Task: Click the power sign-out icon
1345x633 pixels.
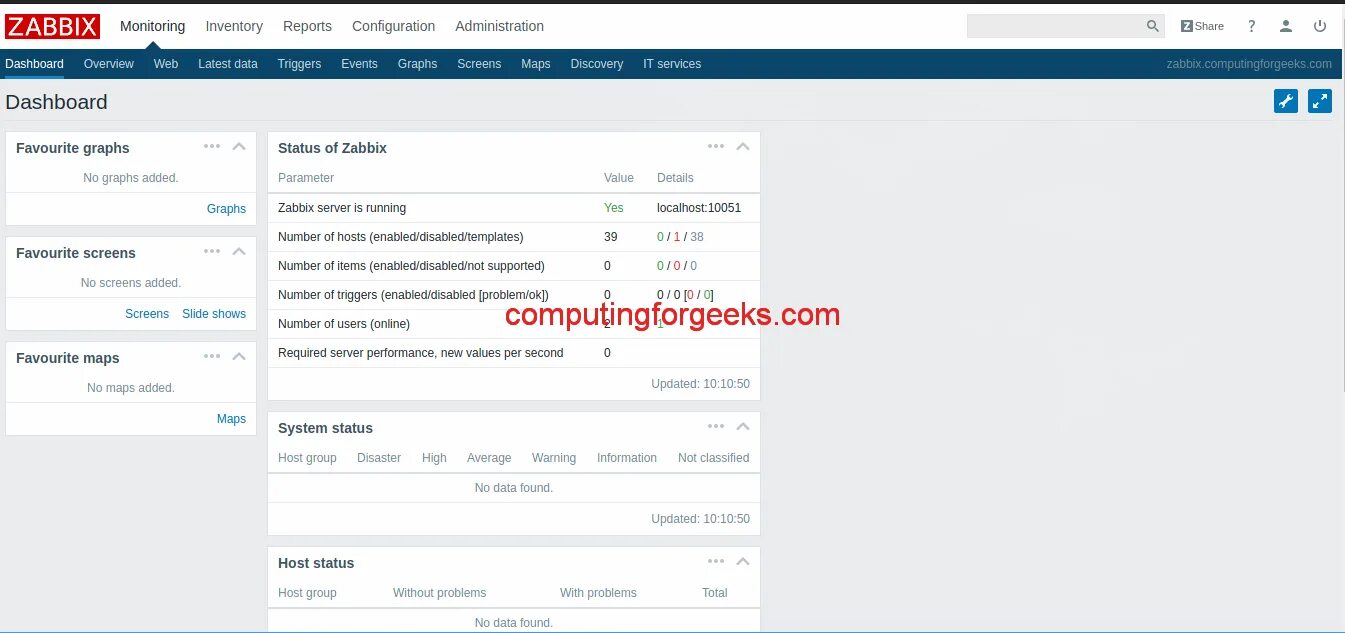Action: [1320, 27]
